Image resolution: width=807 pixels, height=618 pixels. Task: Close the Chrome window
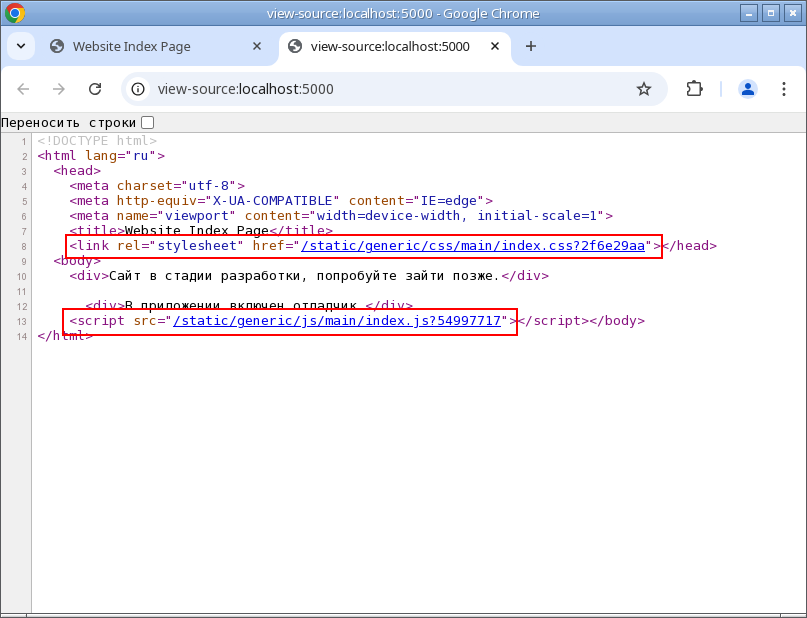[x=793, y=13]
